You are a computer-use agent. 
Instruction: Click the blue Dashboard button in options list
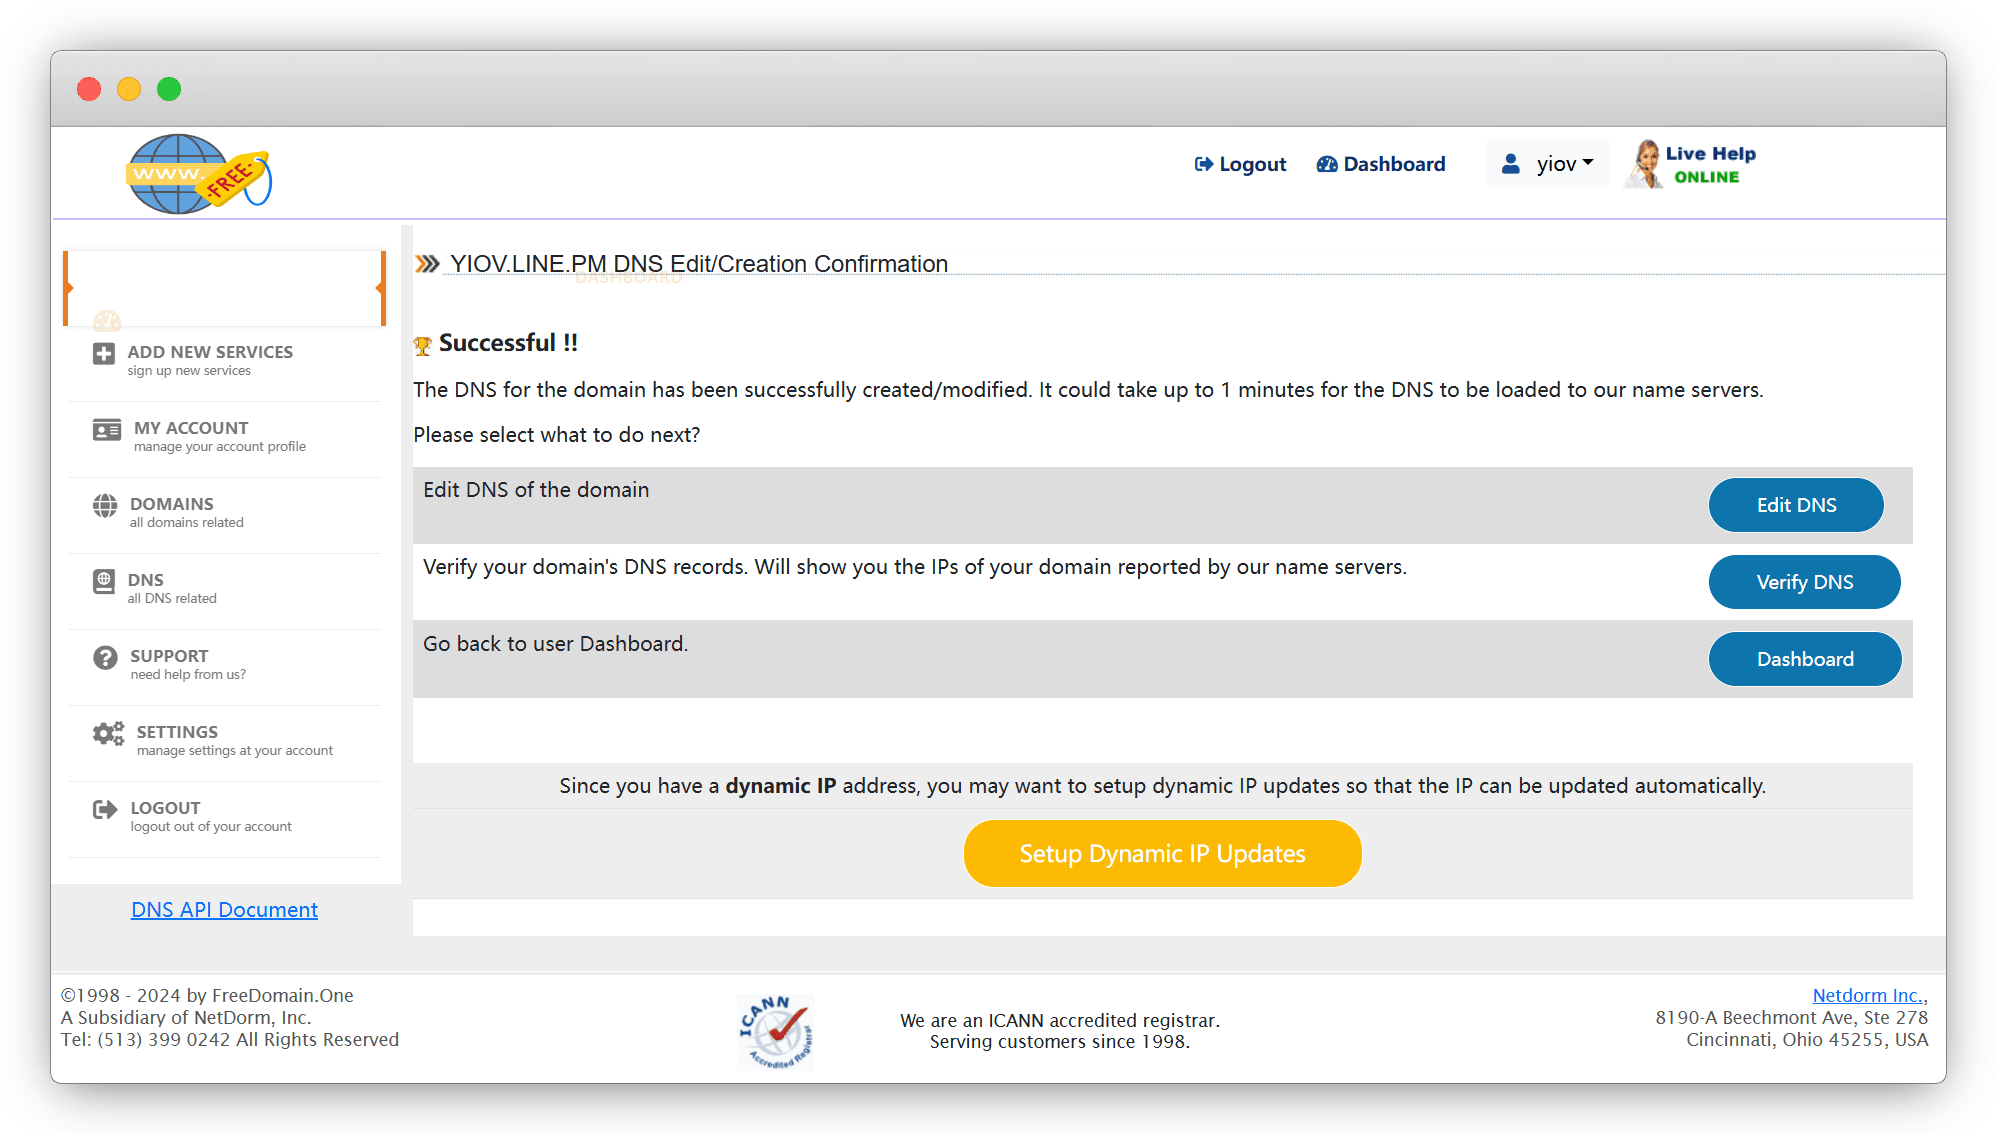pos(1804,659)
